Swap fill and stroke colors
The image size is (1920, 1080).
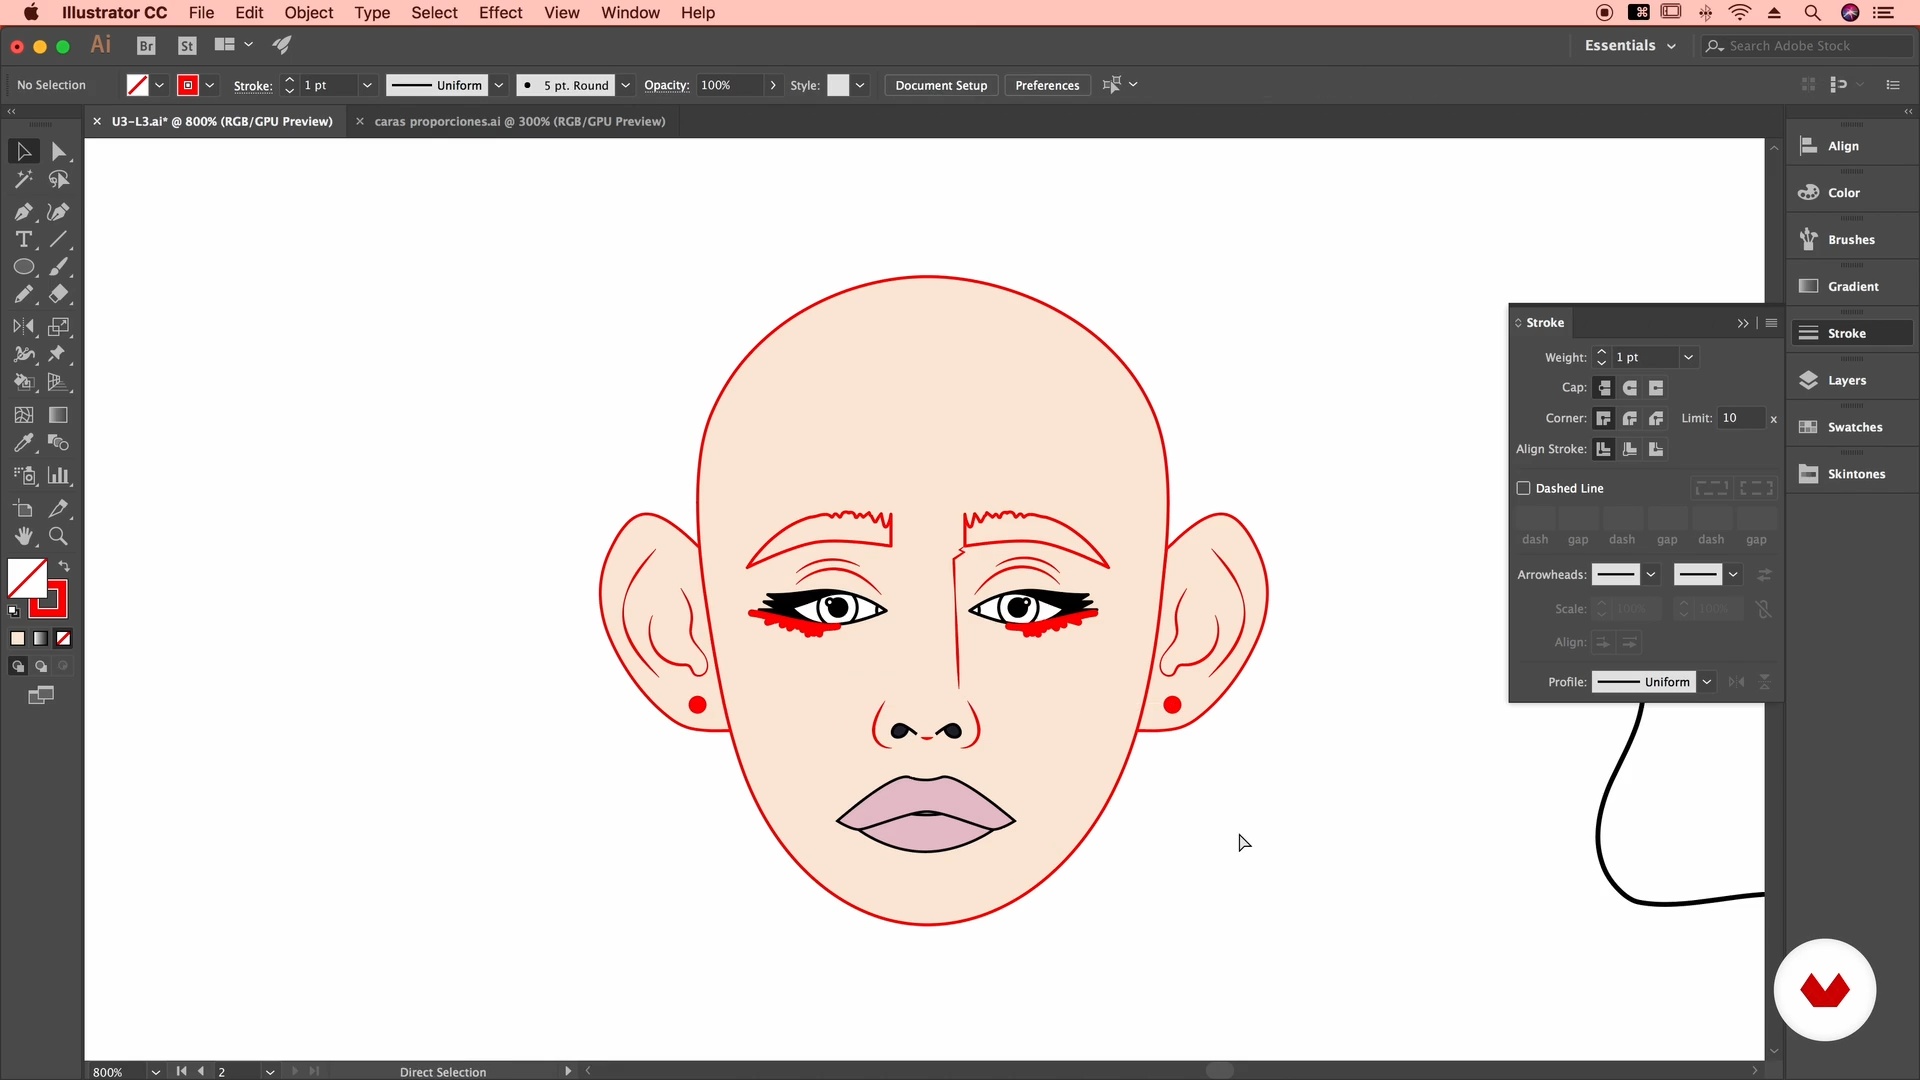coord(64,567)
